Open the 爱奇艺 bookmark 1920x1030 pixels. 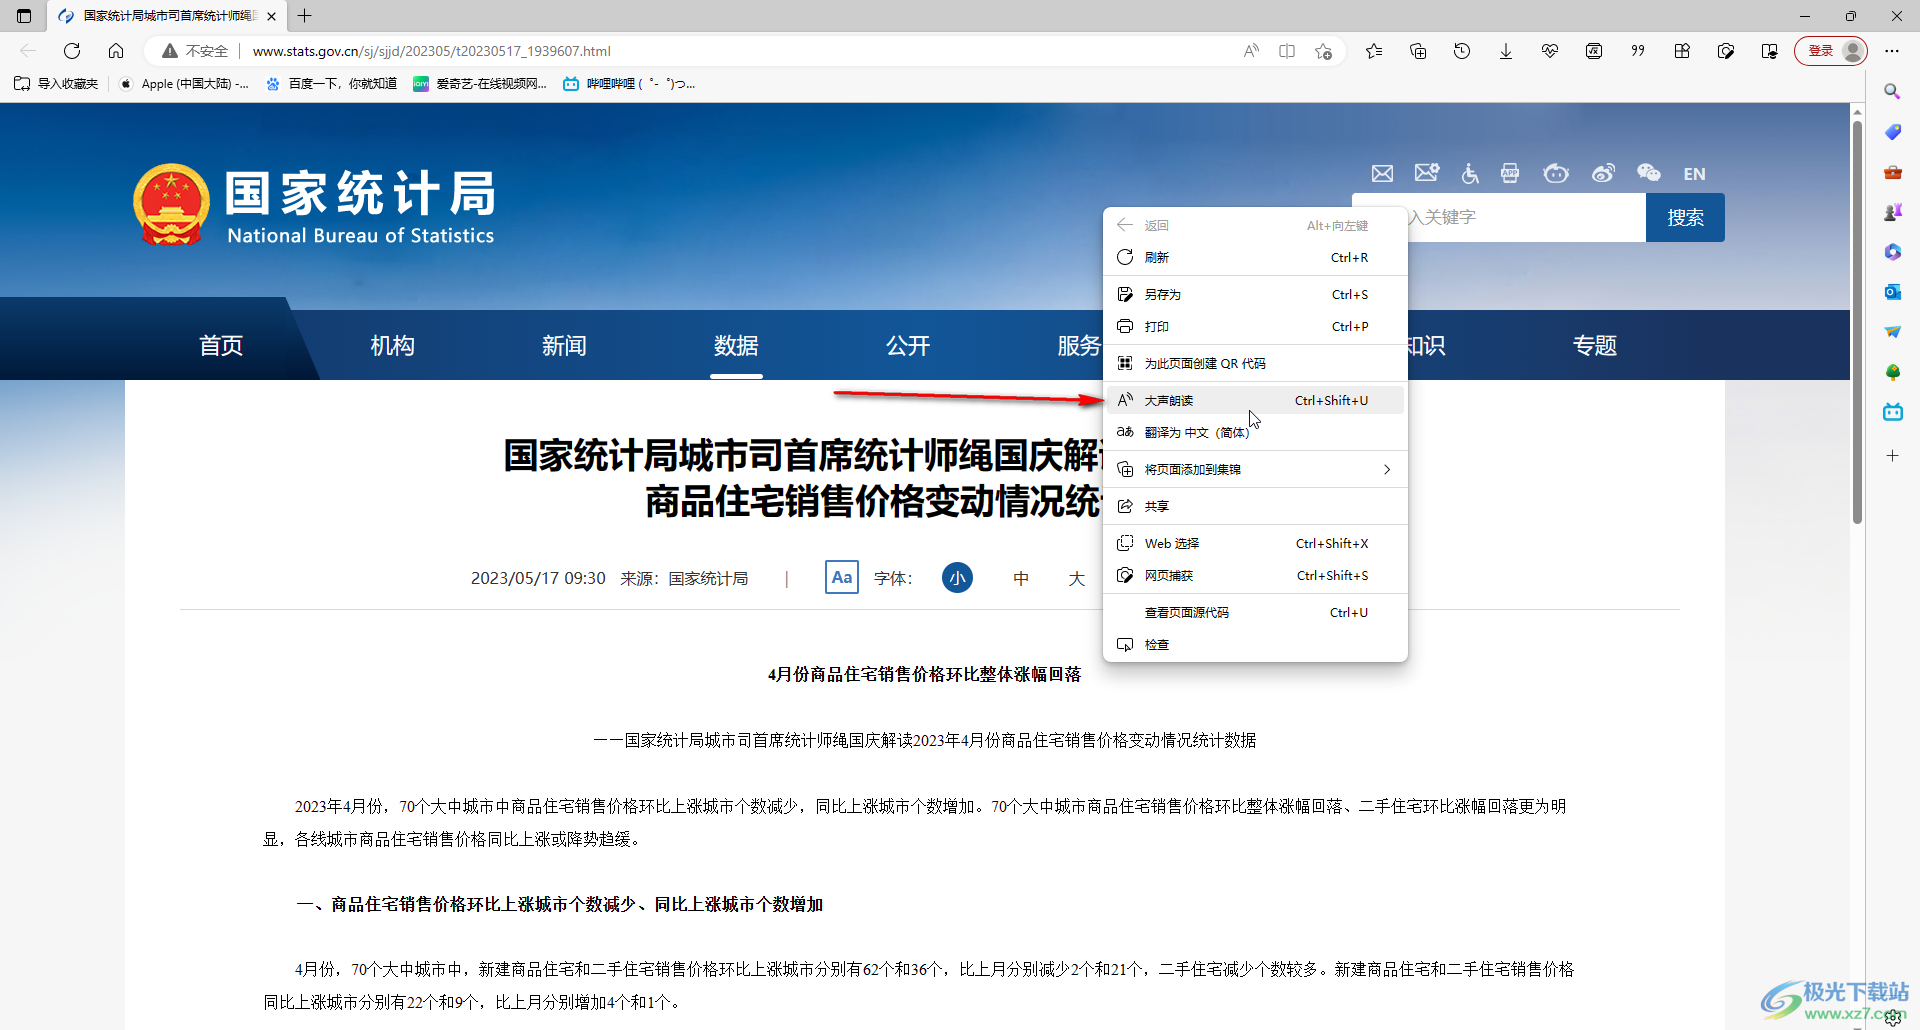[x=480, y=84]
